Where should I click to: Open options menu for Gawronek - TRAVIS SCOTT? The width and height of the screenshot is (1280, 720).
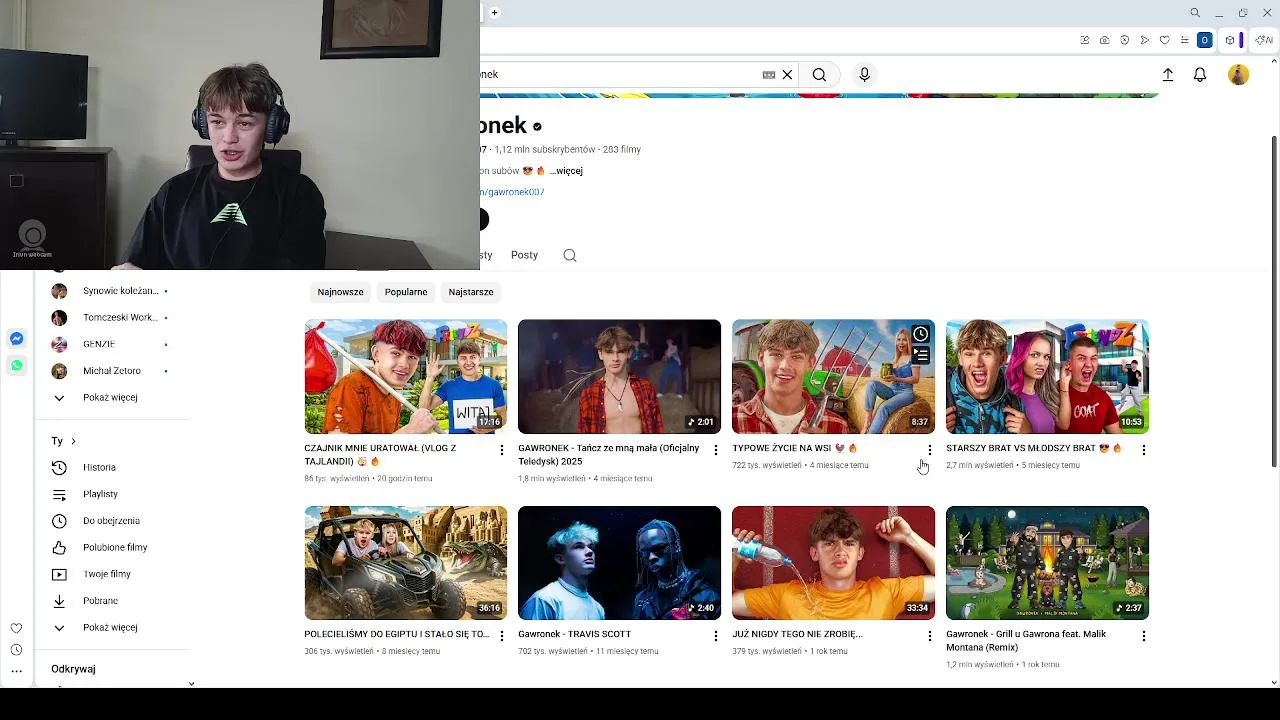716,636
